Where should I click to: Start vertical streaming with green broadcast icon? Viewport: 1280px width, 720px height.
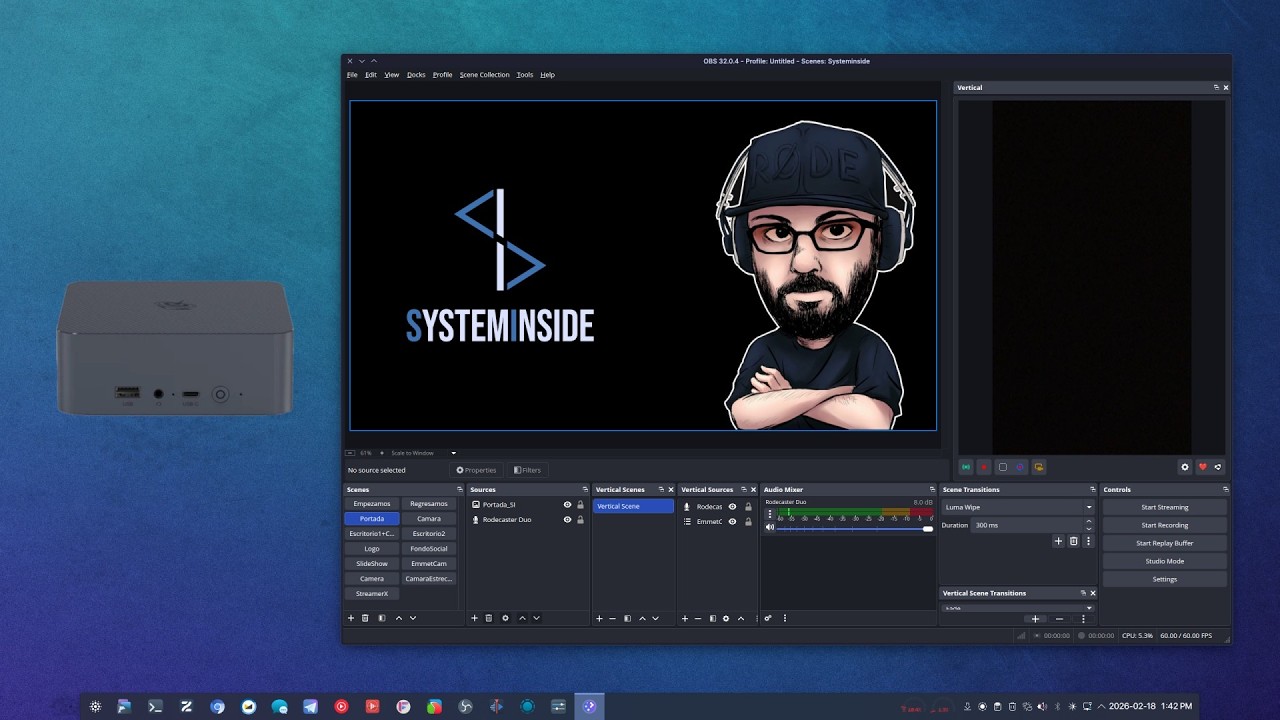coord(966,467)
